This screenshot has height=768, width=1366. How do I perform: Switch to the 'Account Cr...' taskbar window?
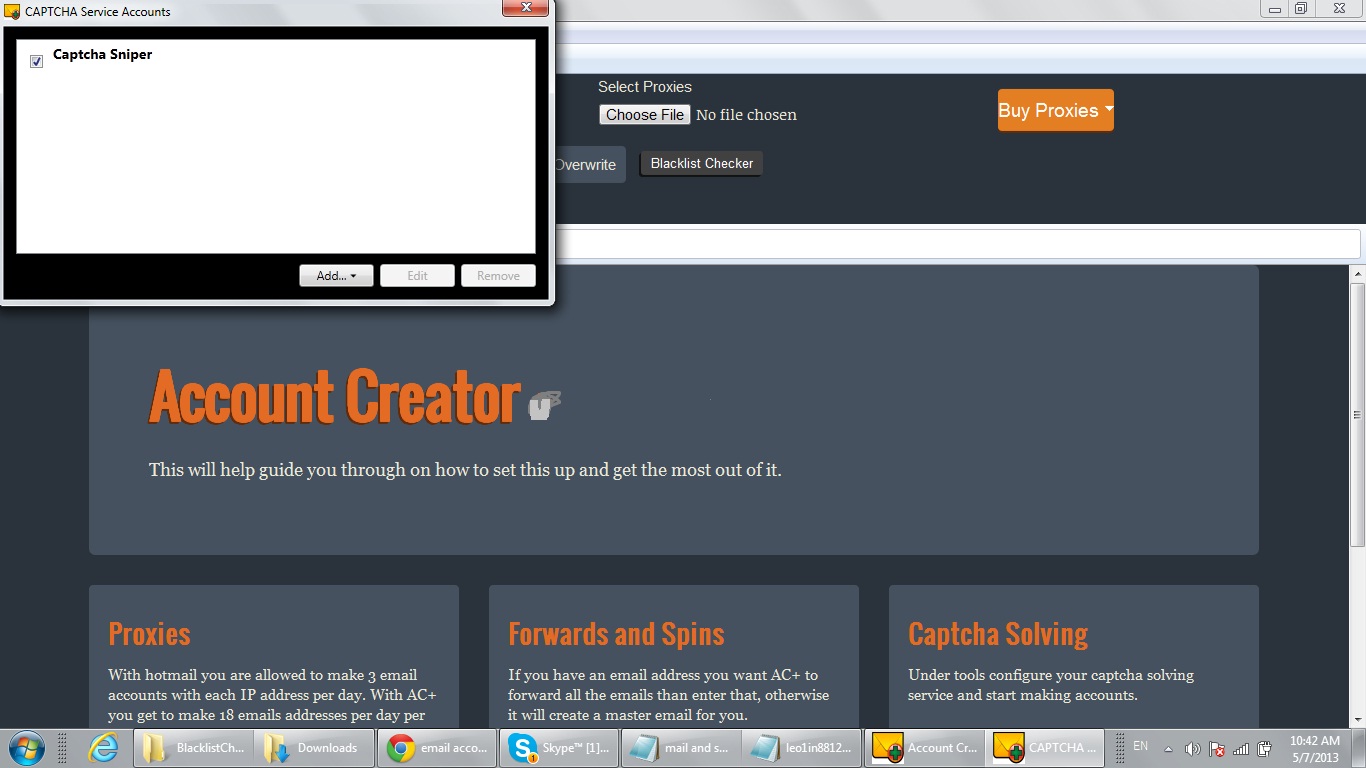click(924, 748)
